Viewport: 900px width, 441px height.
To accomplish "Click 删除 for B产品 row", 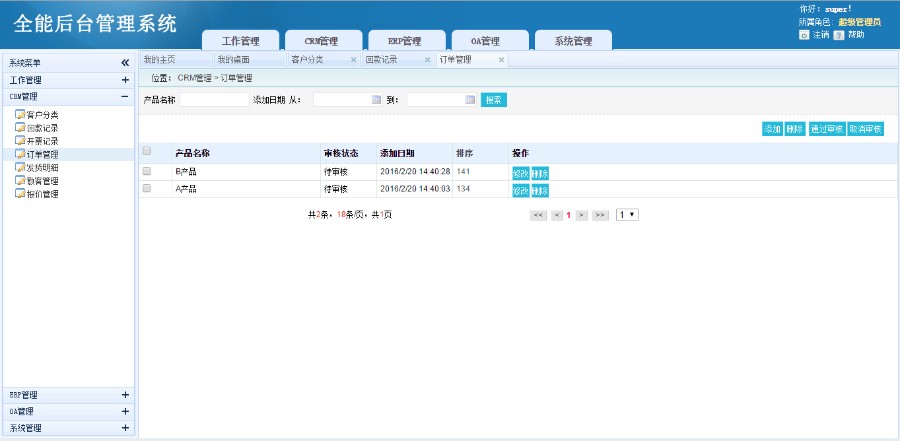I will 540,174.
